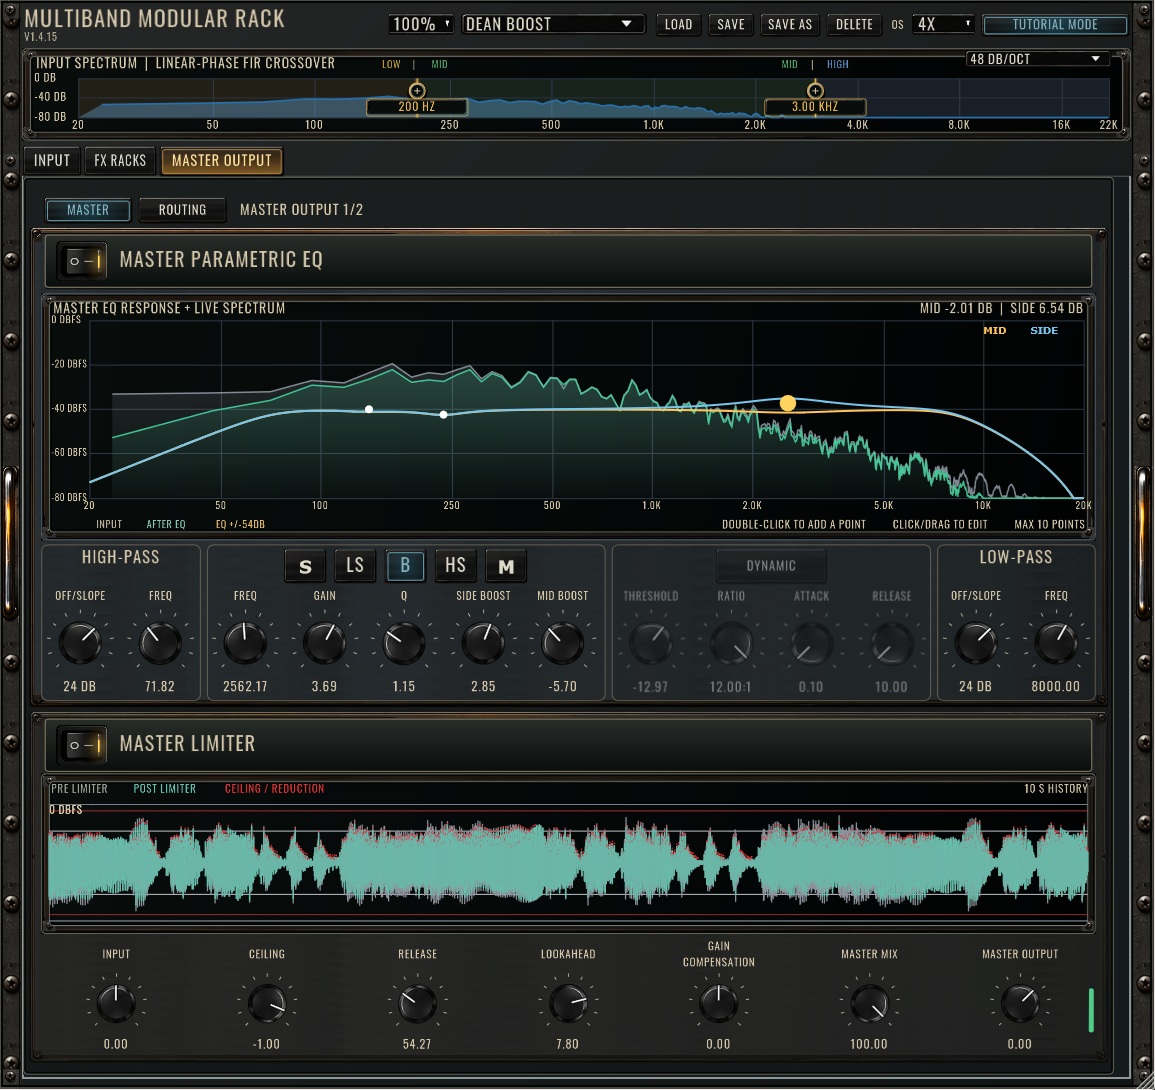Select the Master sub-tab

click(x=88, y=210)
